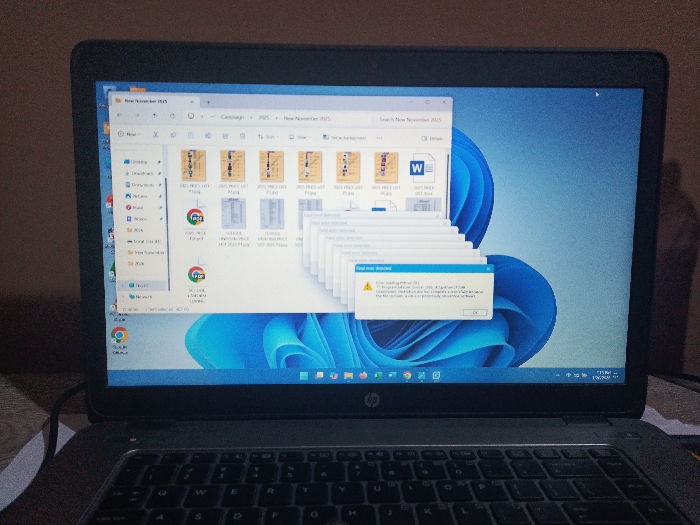The width and height of the screenshot is (700, 525).
Task: Click the Rename icon in Explorer toolbar
Action: pos(208,135)
